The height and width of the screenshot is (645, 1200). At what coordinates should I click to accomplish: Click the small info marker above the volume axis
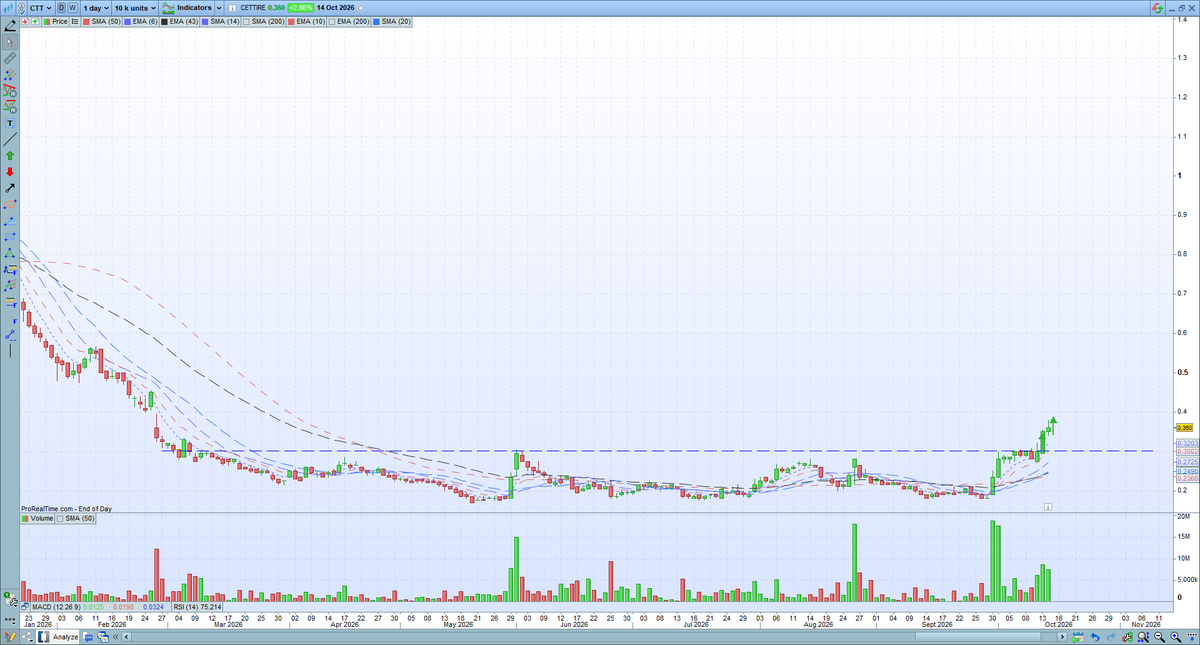pos(1047,507)
